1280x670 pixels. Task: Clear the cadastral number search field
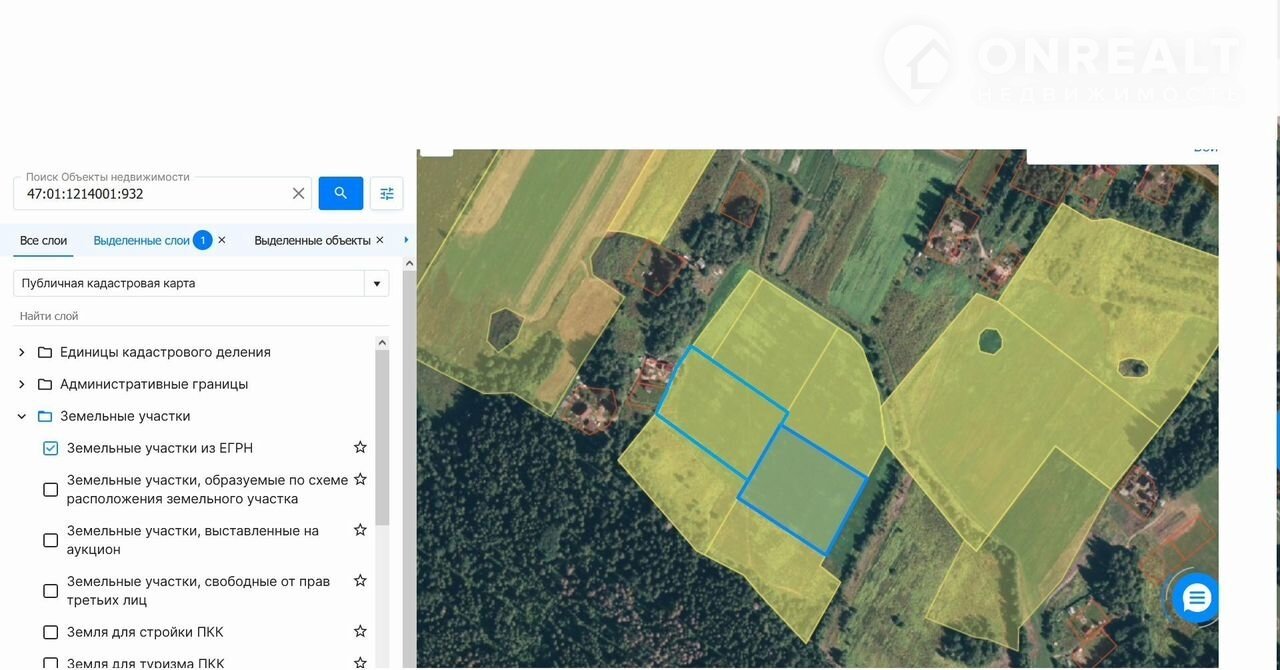click(x=298, y=193)
